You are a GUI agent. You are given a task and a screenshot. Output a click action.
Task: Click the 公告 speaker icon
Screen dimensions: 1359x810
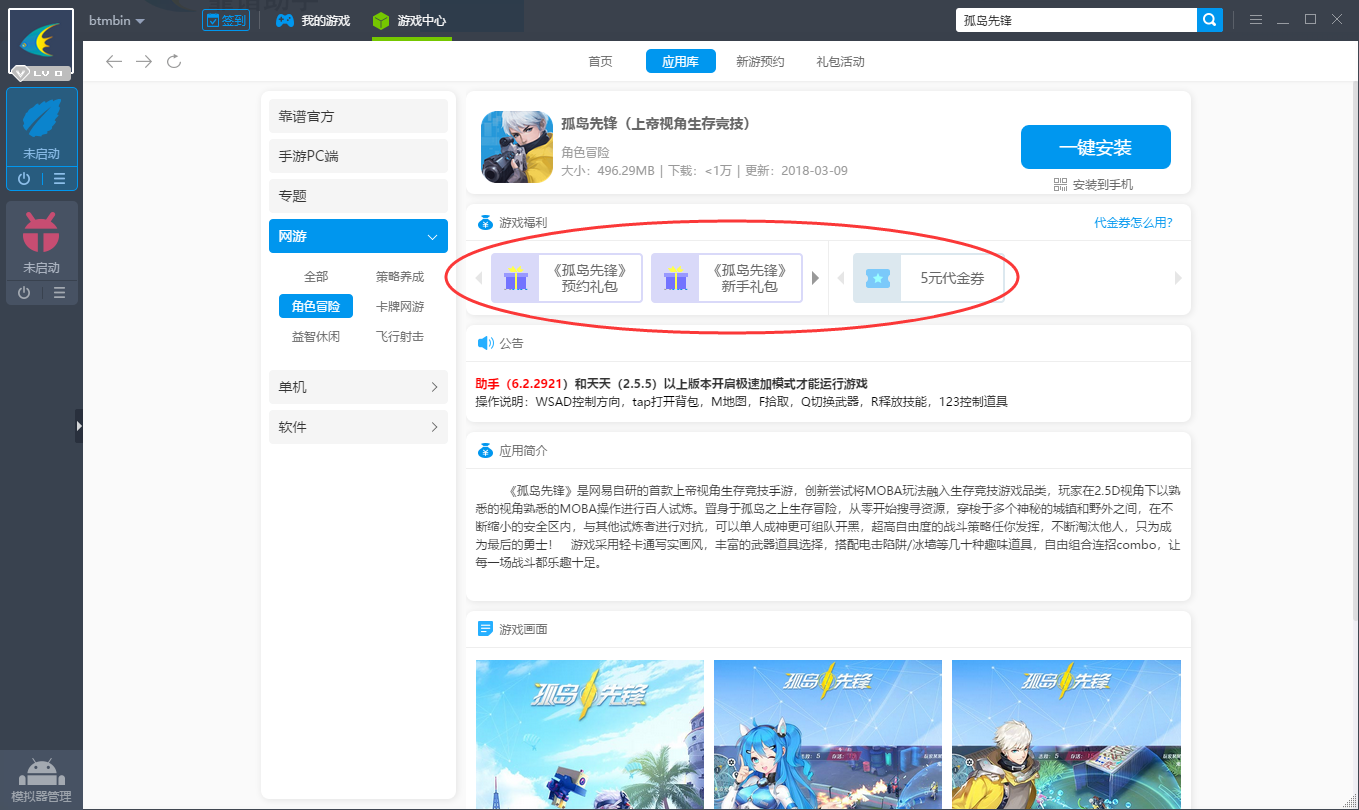coord(485,343)
